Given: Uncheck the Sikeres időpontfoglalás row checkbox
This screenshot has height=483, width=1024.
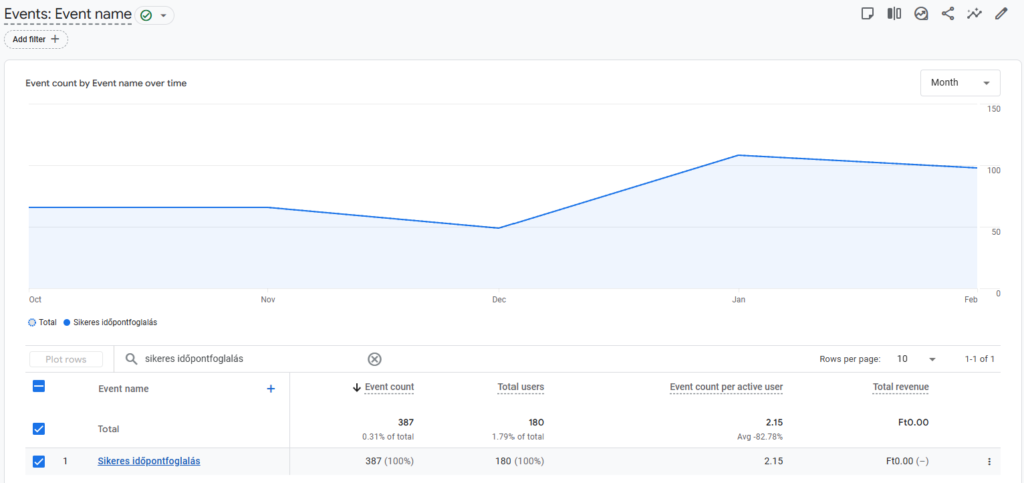Looking at the screenshot, I should pos(39,461).
